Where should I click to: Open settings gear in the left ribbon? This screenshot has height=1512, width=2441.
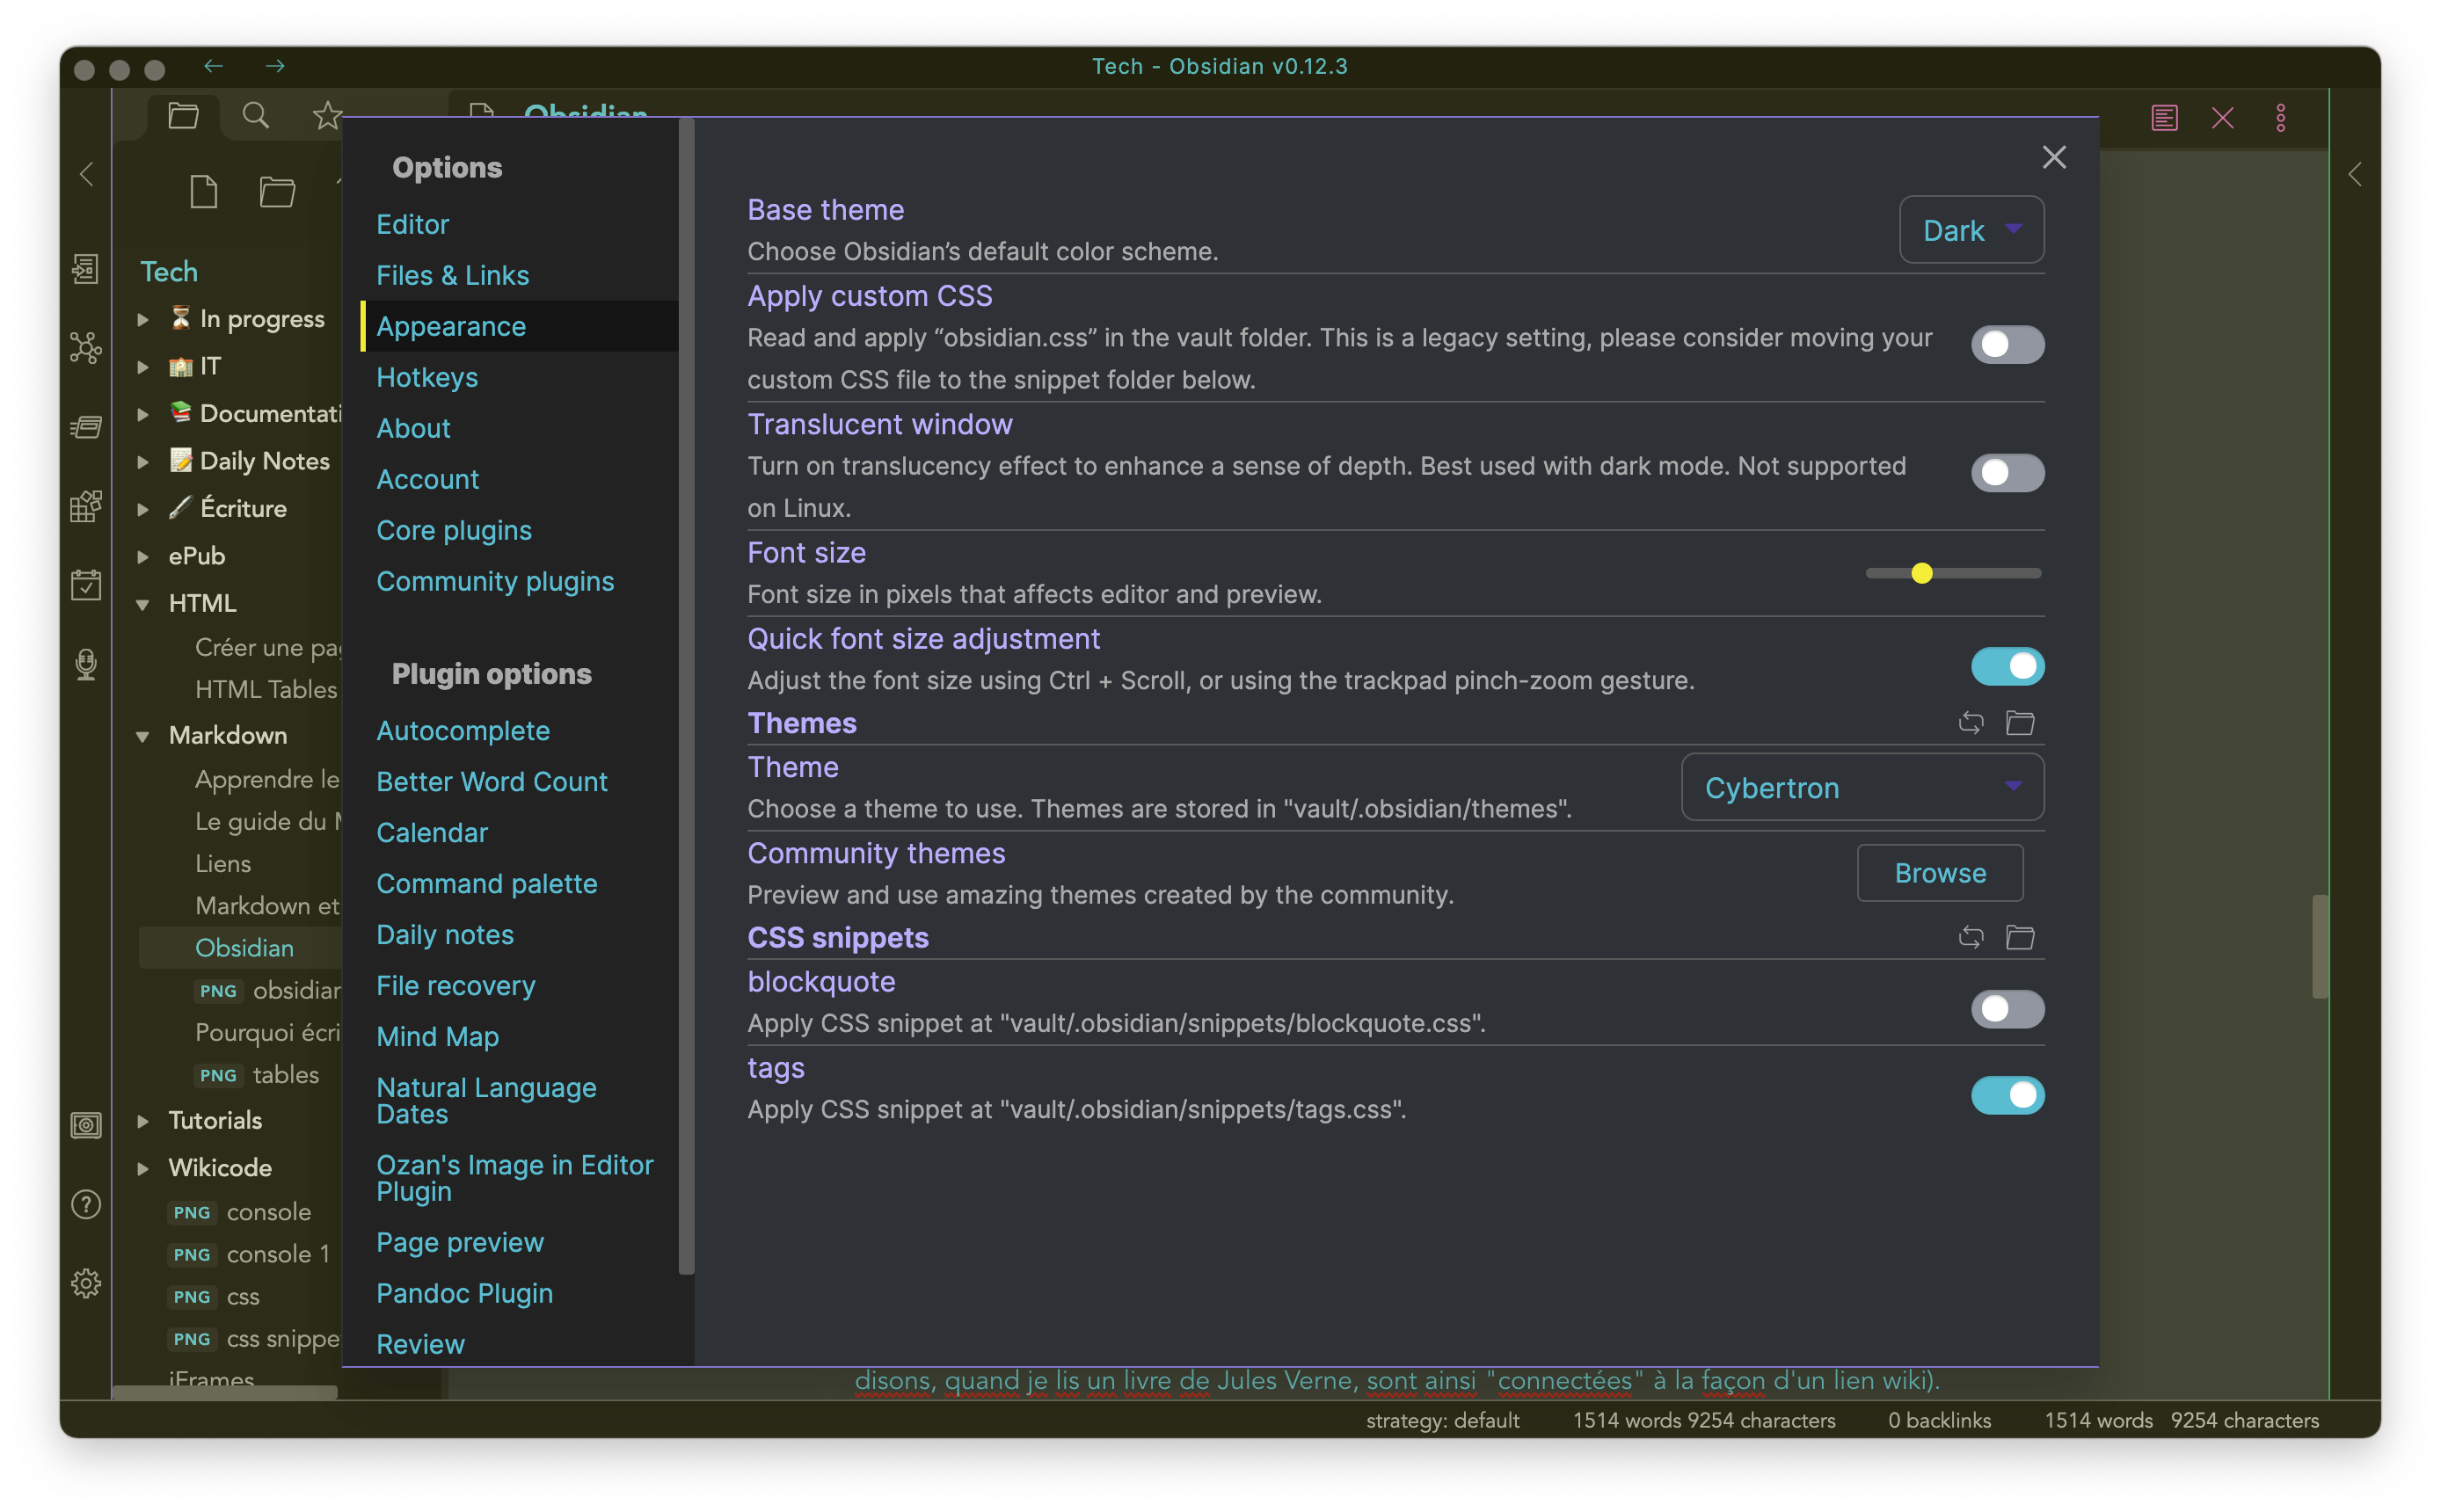[x=86, y=1284]
